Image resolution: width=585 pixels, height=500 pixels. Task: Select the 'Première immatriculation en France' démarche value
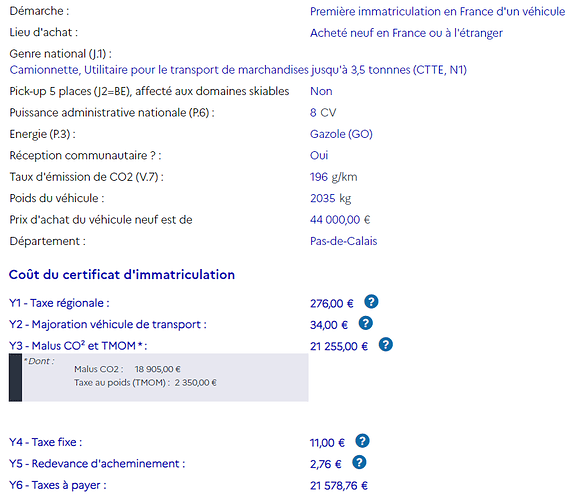coord(437,12)
